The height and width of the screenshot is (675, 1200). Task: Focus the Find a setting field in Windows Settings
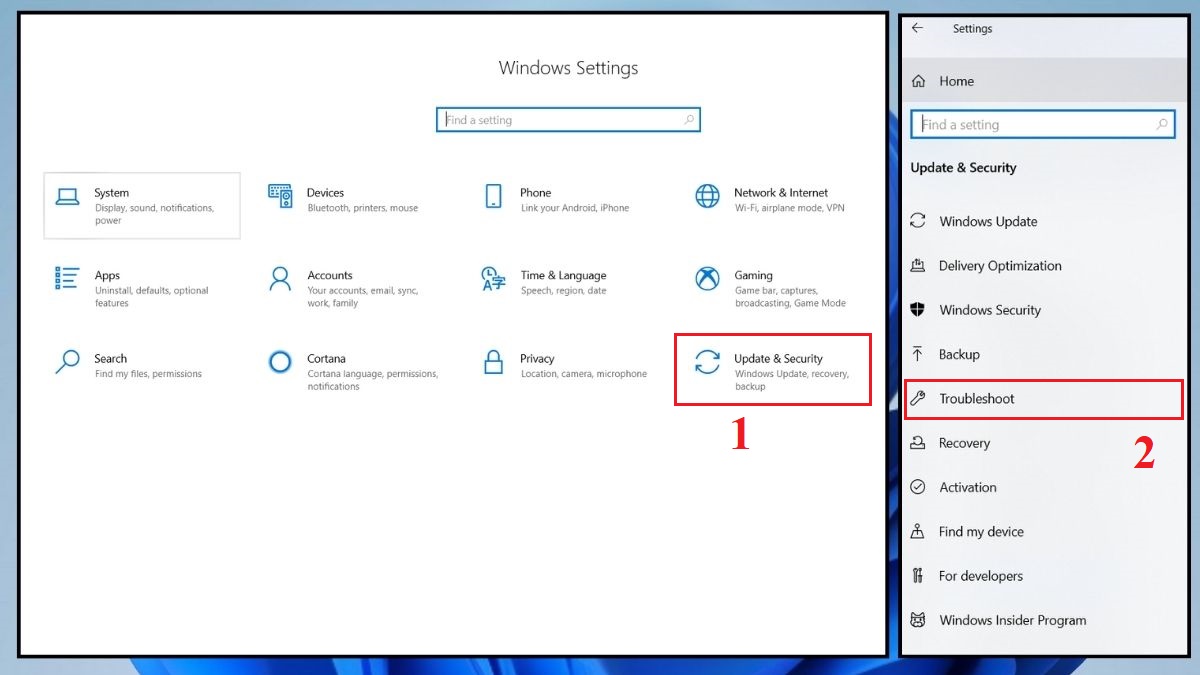click(568, 120)
